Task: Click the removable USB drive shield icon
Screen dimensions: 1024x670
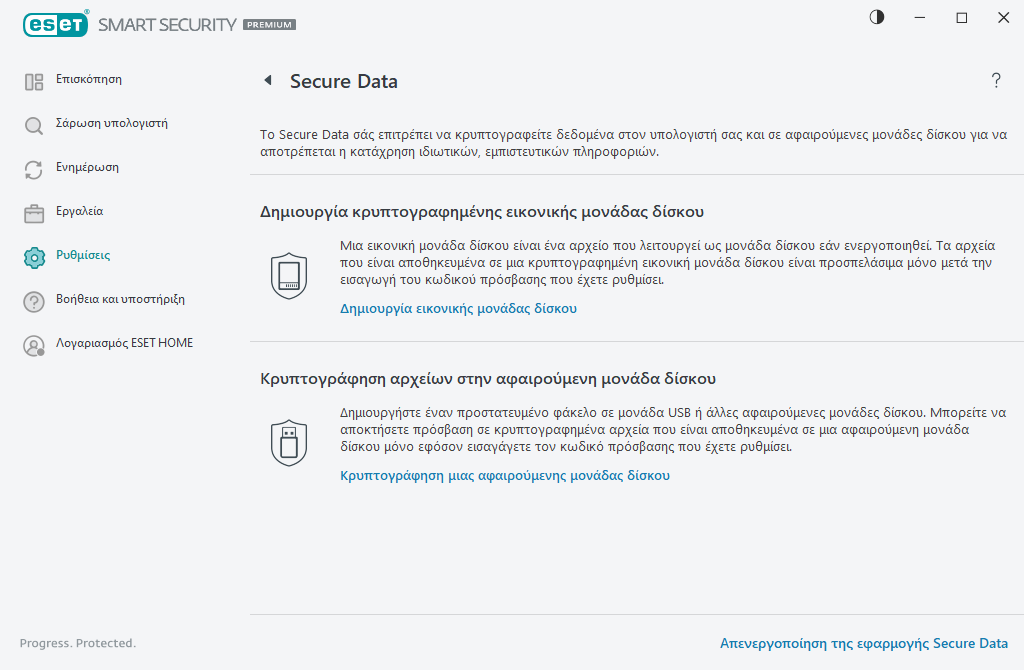Action: click(289, 440)
